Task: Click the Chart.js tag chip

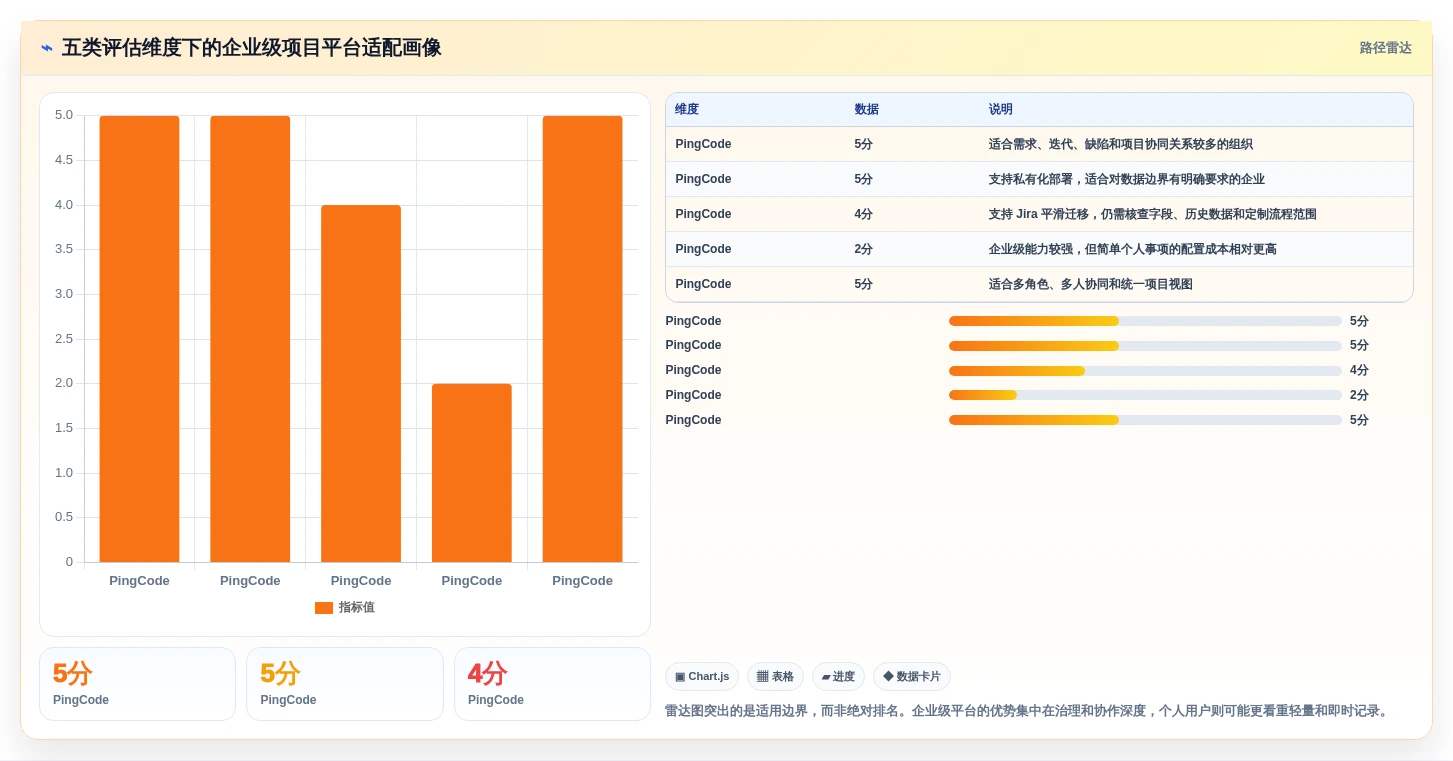Action: [x=702, y=677]
